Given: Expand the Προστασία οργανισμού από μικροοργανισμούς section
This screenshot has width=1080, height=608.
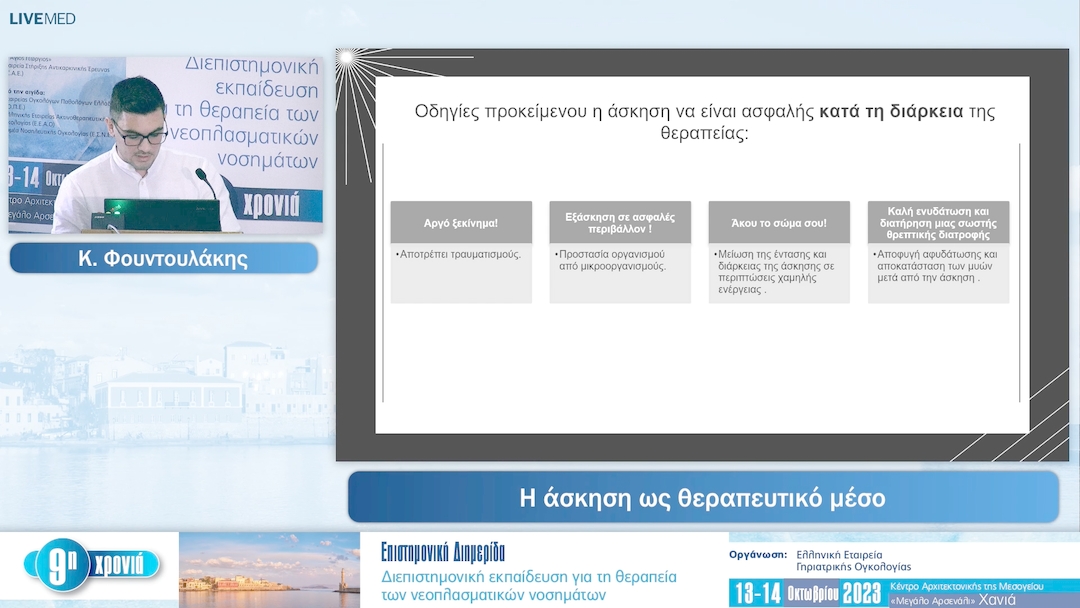Looking at the screenshot, I should pyautogui.click(x=619, y=260).
